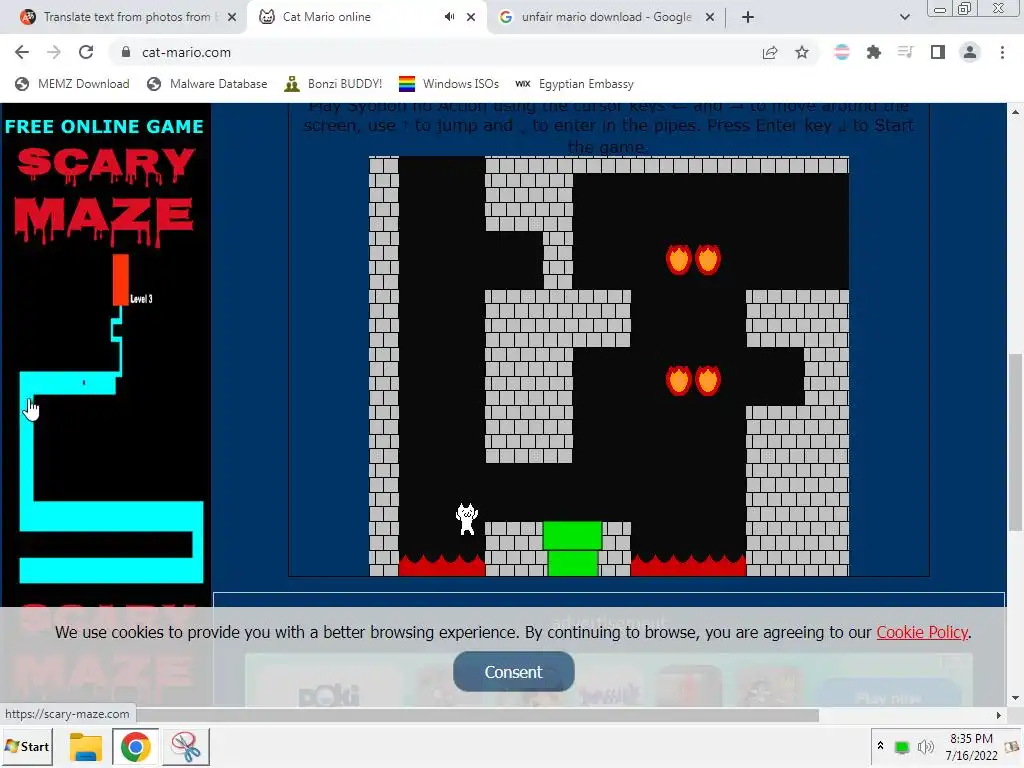Open the Bonzi BUDDY! bookmark
This screenshot has height=768, width=1024.
(333, 84)
